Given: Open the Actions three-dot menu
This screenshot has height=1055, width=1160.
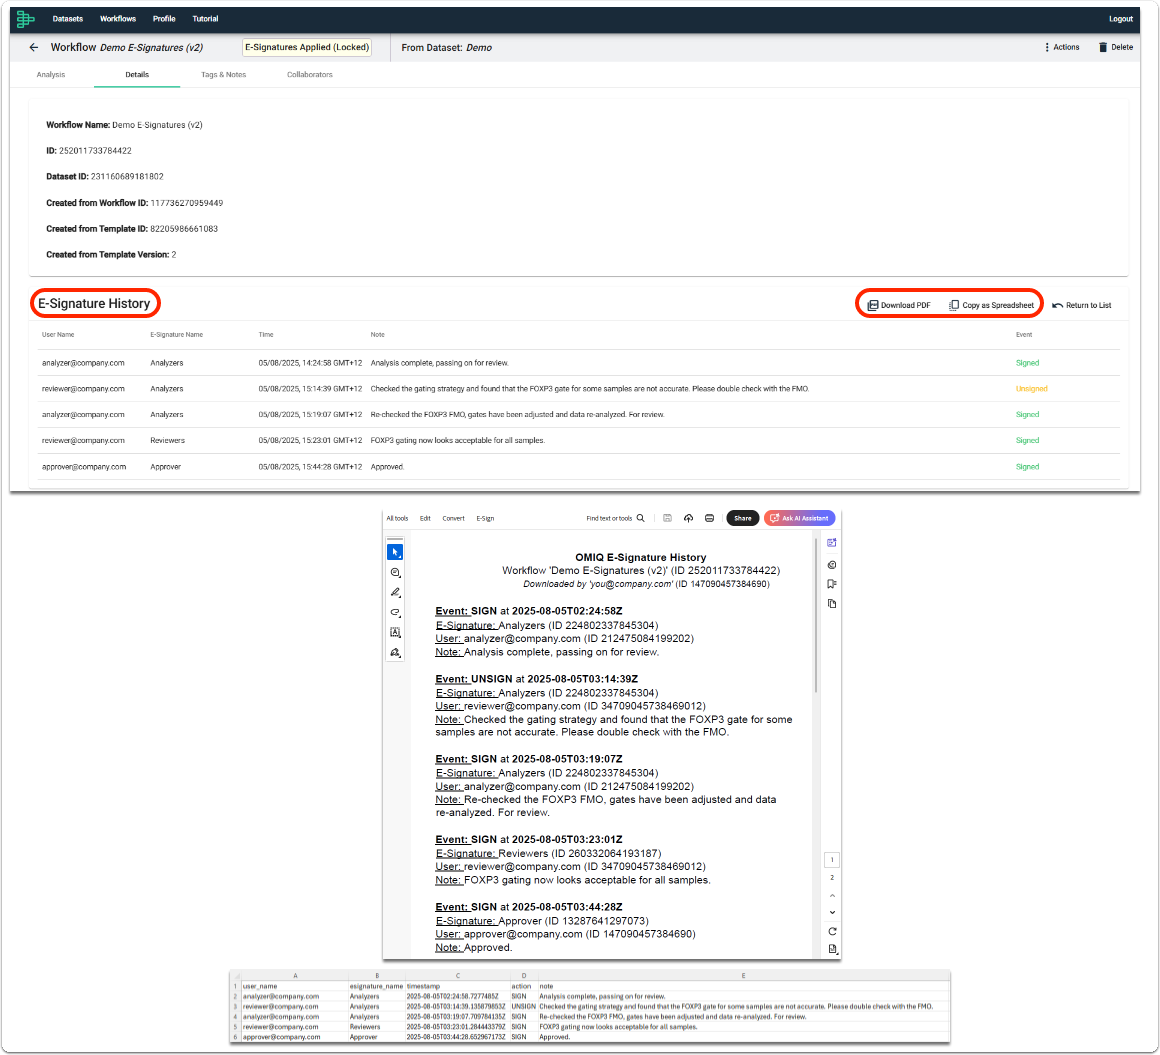Looking at the screenshot, I should [x=1062, y=47].
